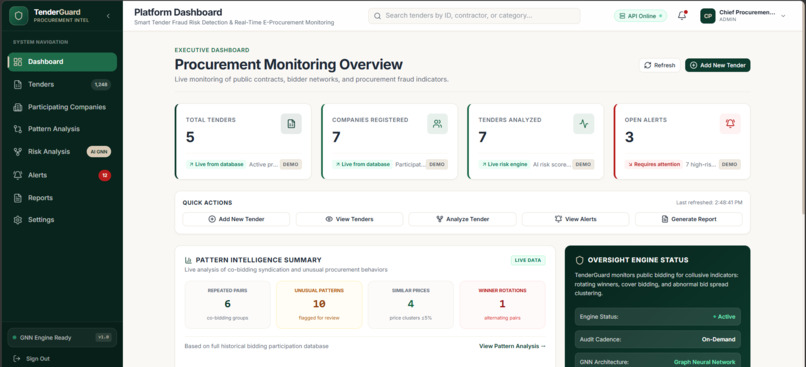Open Settings in the sidebar
The image size is (806, 367).
62,219
